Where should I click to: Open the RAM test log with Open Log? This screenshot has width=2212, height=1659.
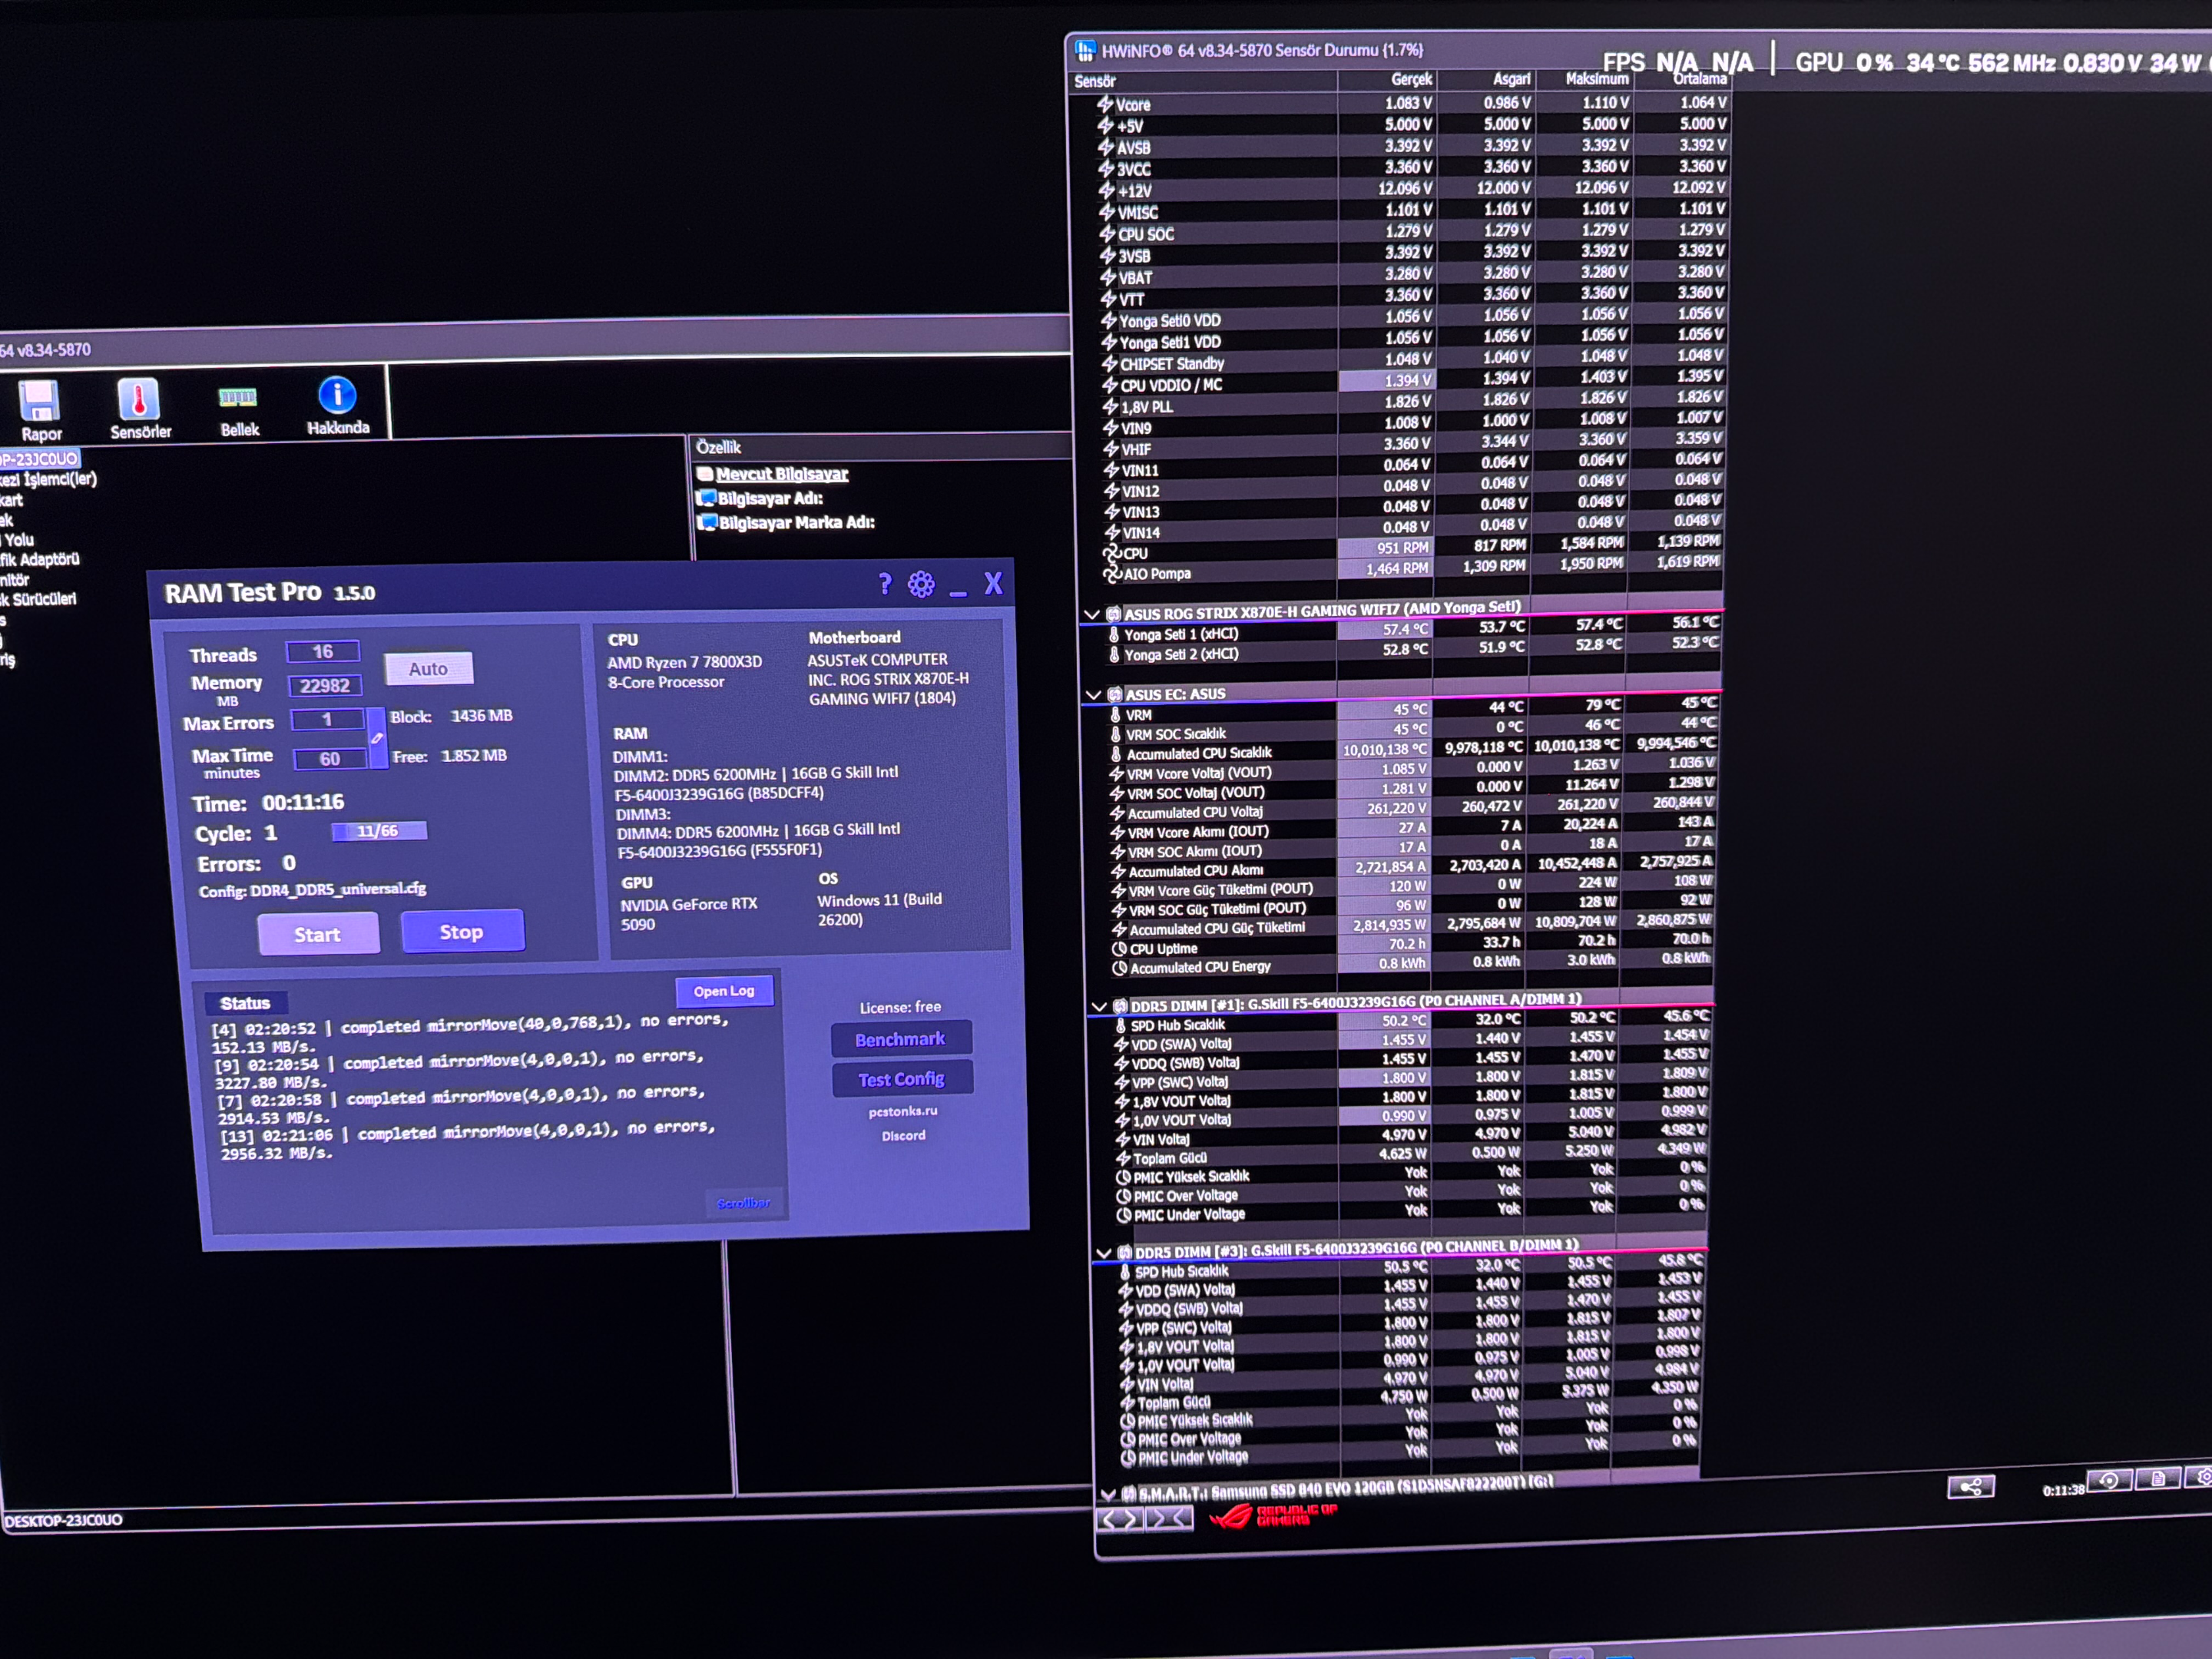[724, 991]
